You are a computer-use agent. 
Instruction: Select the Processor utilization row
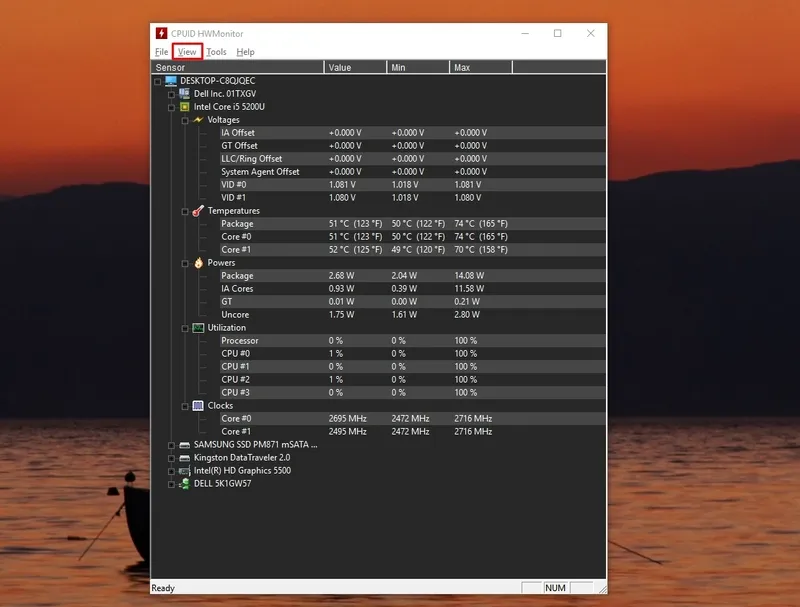coord(412,341)
